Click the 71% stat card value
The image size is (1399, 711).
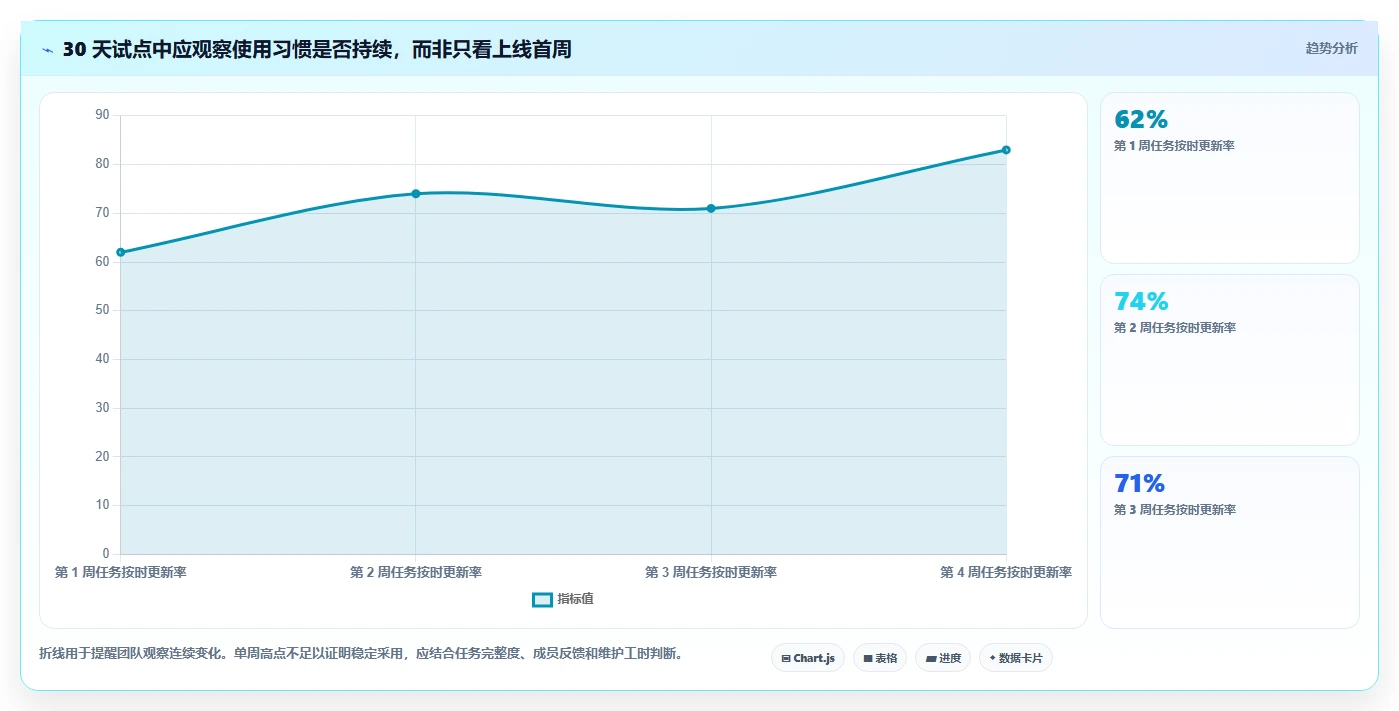pos(1140,483)
